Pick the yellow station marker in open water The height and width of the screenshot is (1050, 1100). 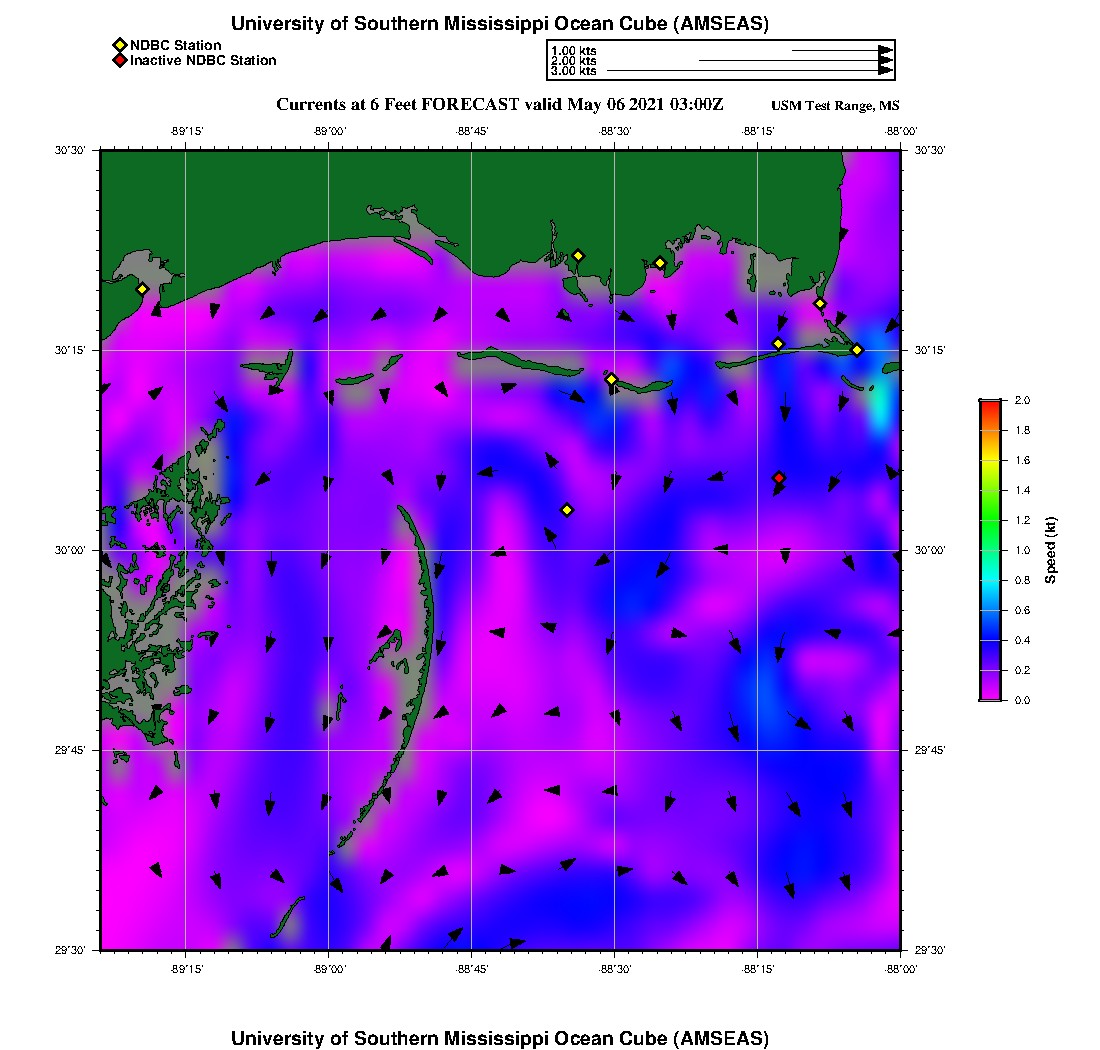coord(567,510)
